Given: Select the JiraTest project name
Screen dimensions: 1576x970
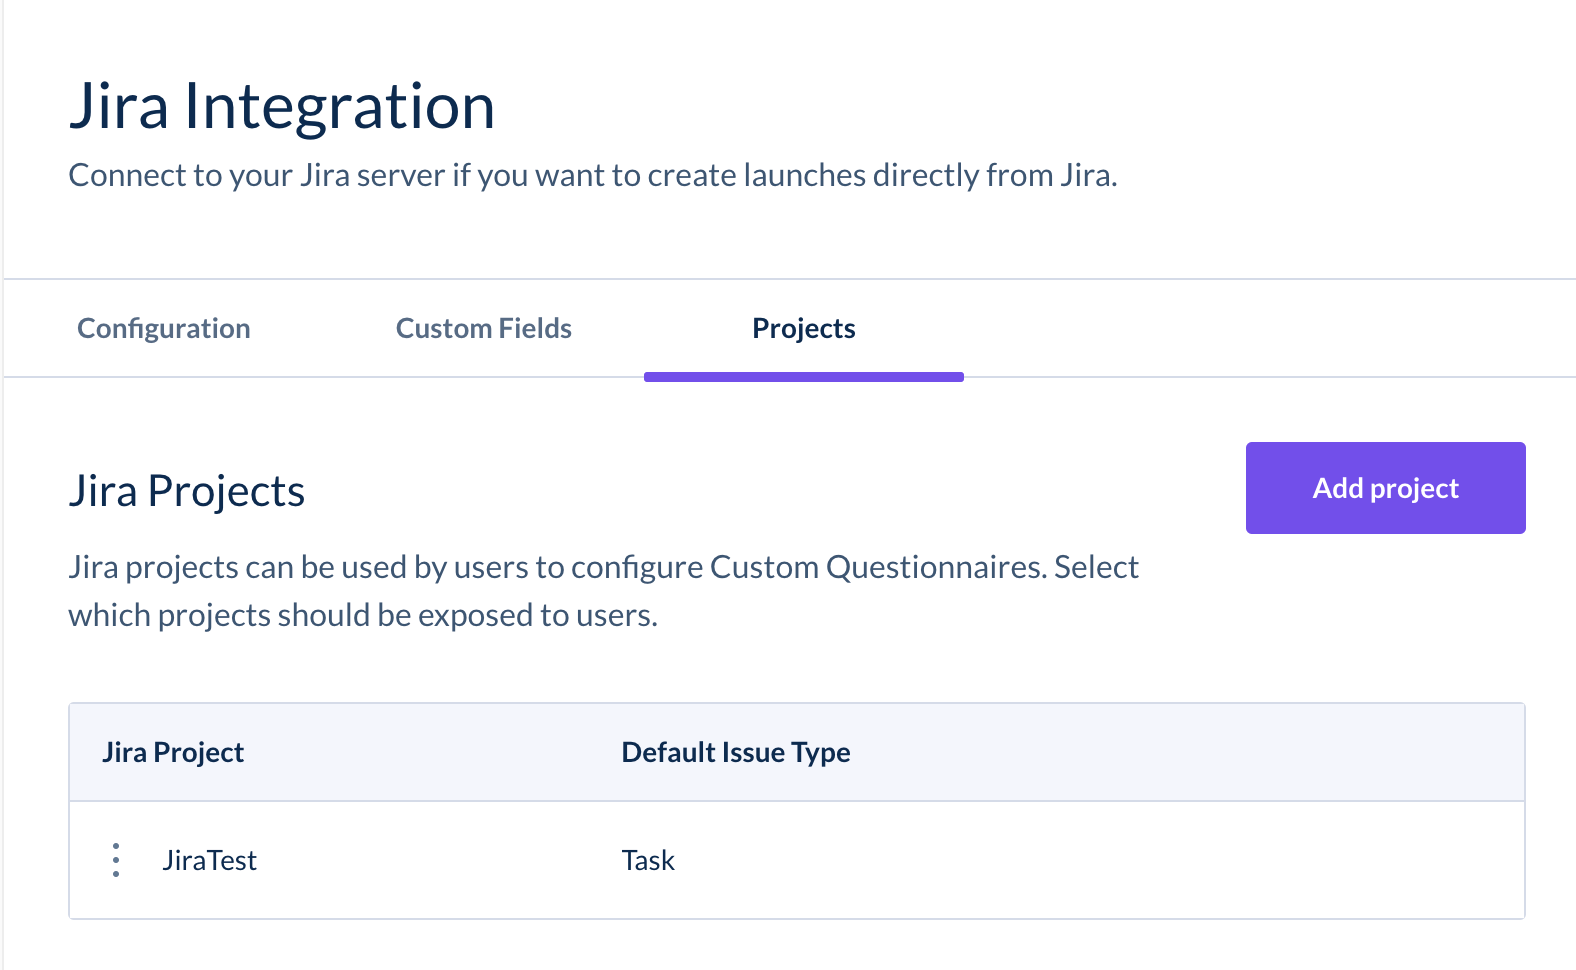Looking at the screenshot, I should coord(210,861).
